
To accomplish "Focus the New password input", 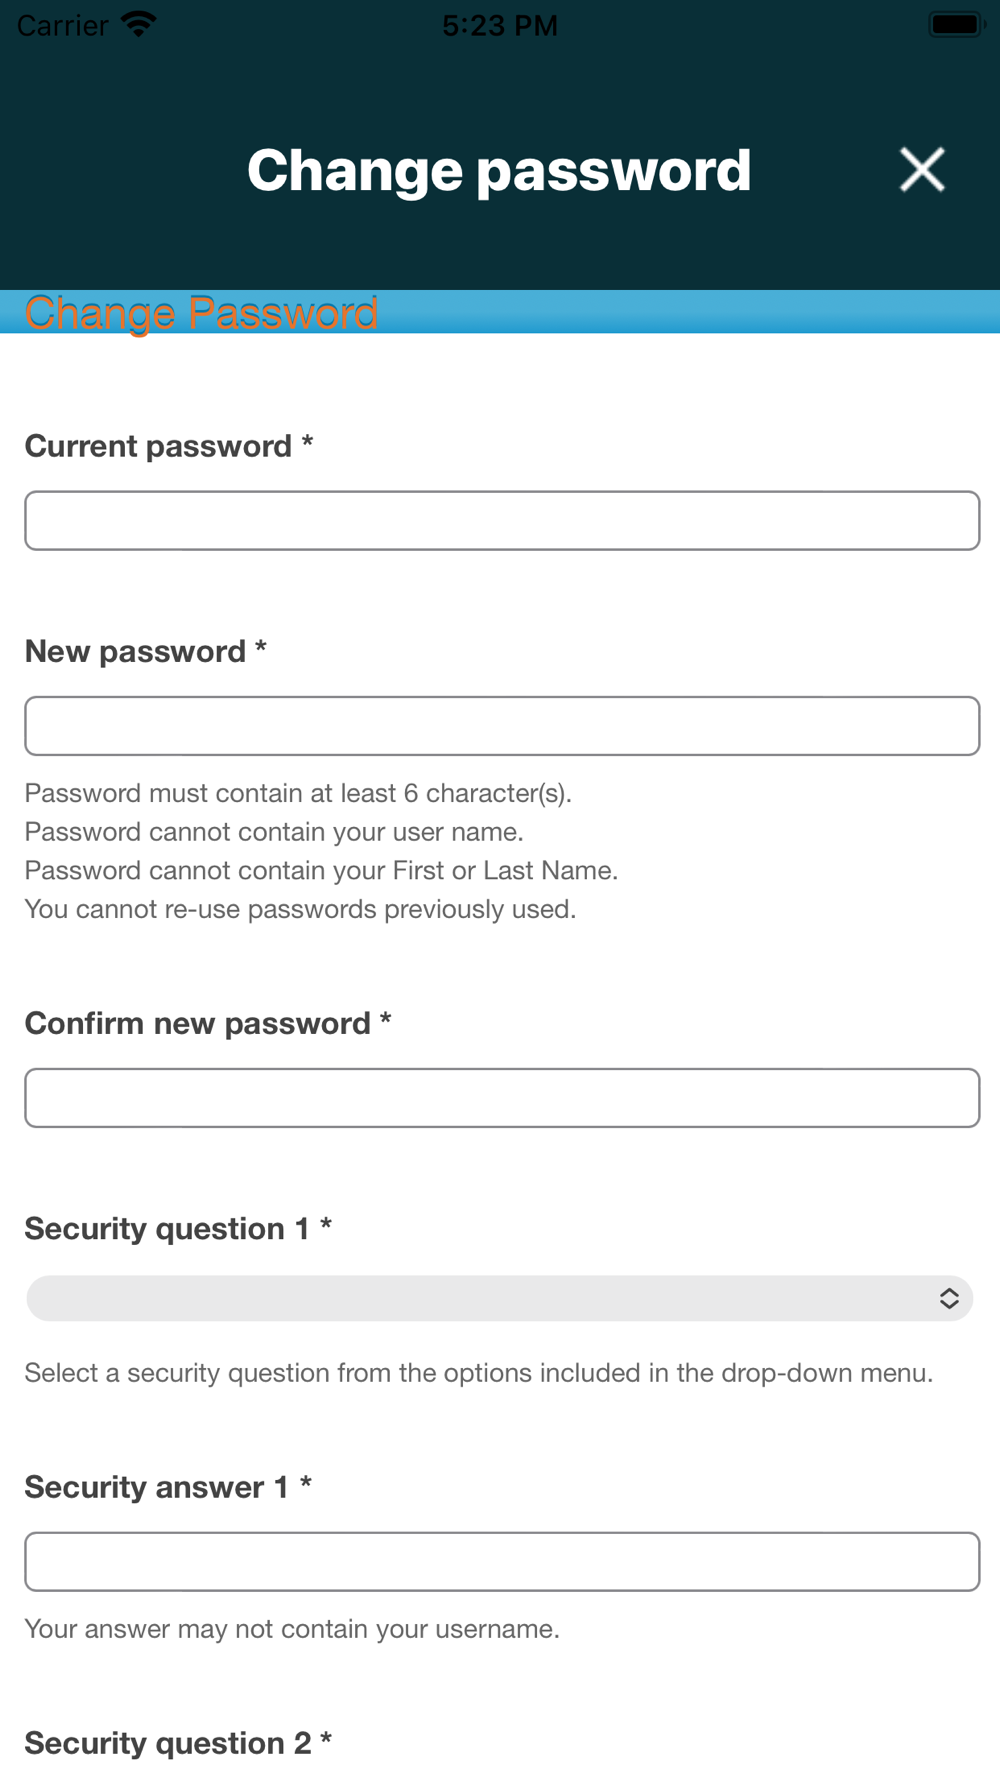I will click(502, 726).
